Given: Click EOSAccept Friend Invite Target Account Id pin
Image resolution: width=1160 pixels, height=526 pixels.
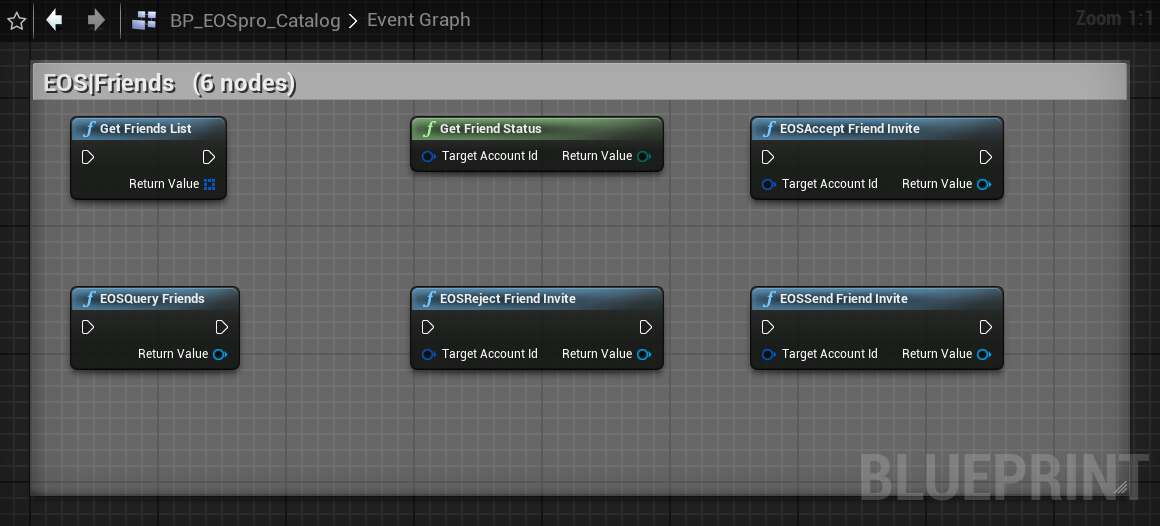Looking at the screenshot, I should tap(769, 184).
